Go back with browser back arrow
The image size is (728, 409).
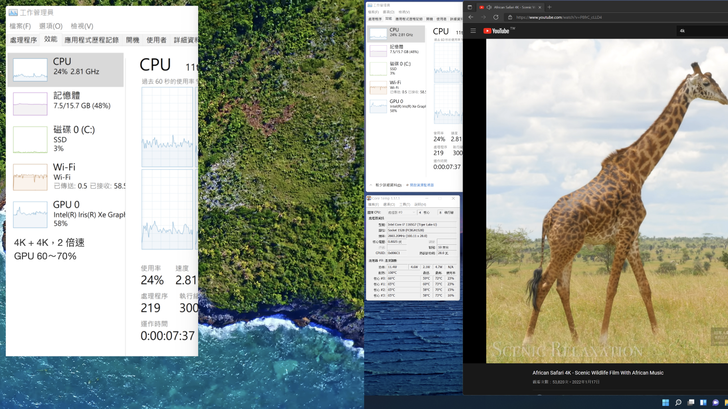click(x=471, y=17)
